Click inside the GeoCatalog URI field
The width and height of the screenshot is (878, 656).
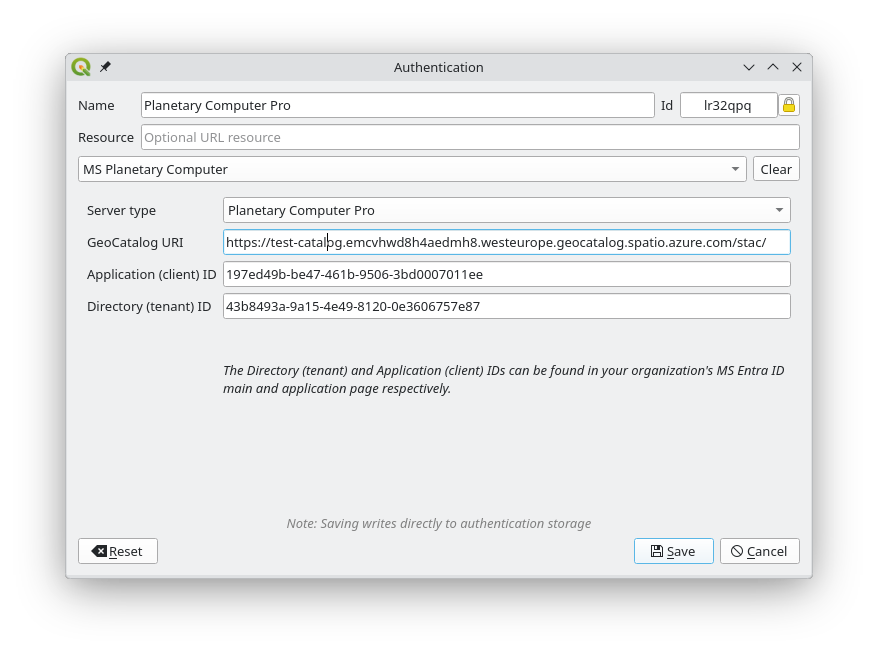point(506,242)
